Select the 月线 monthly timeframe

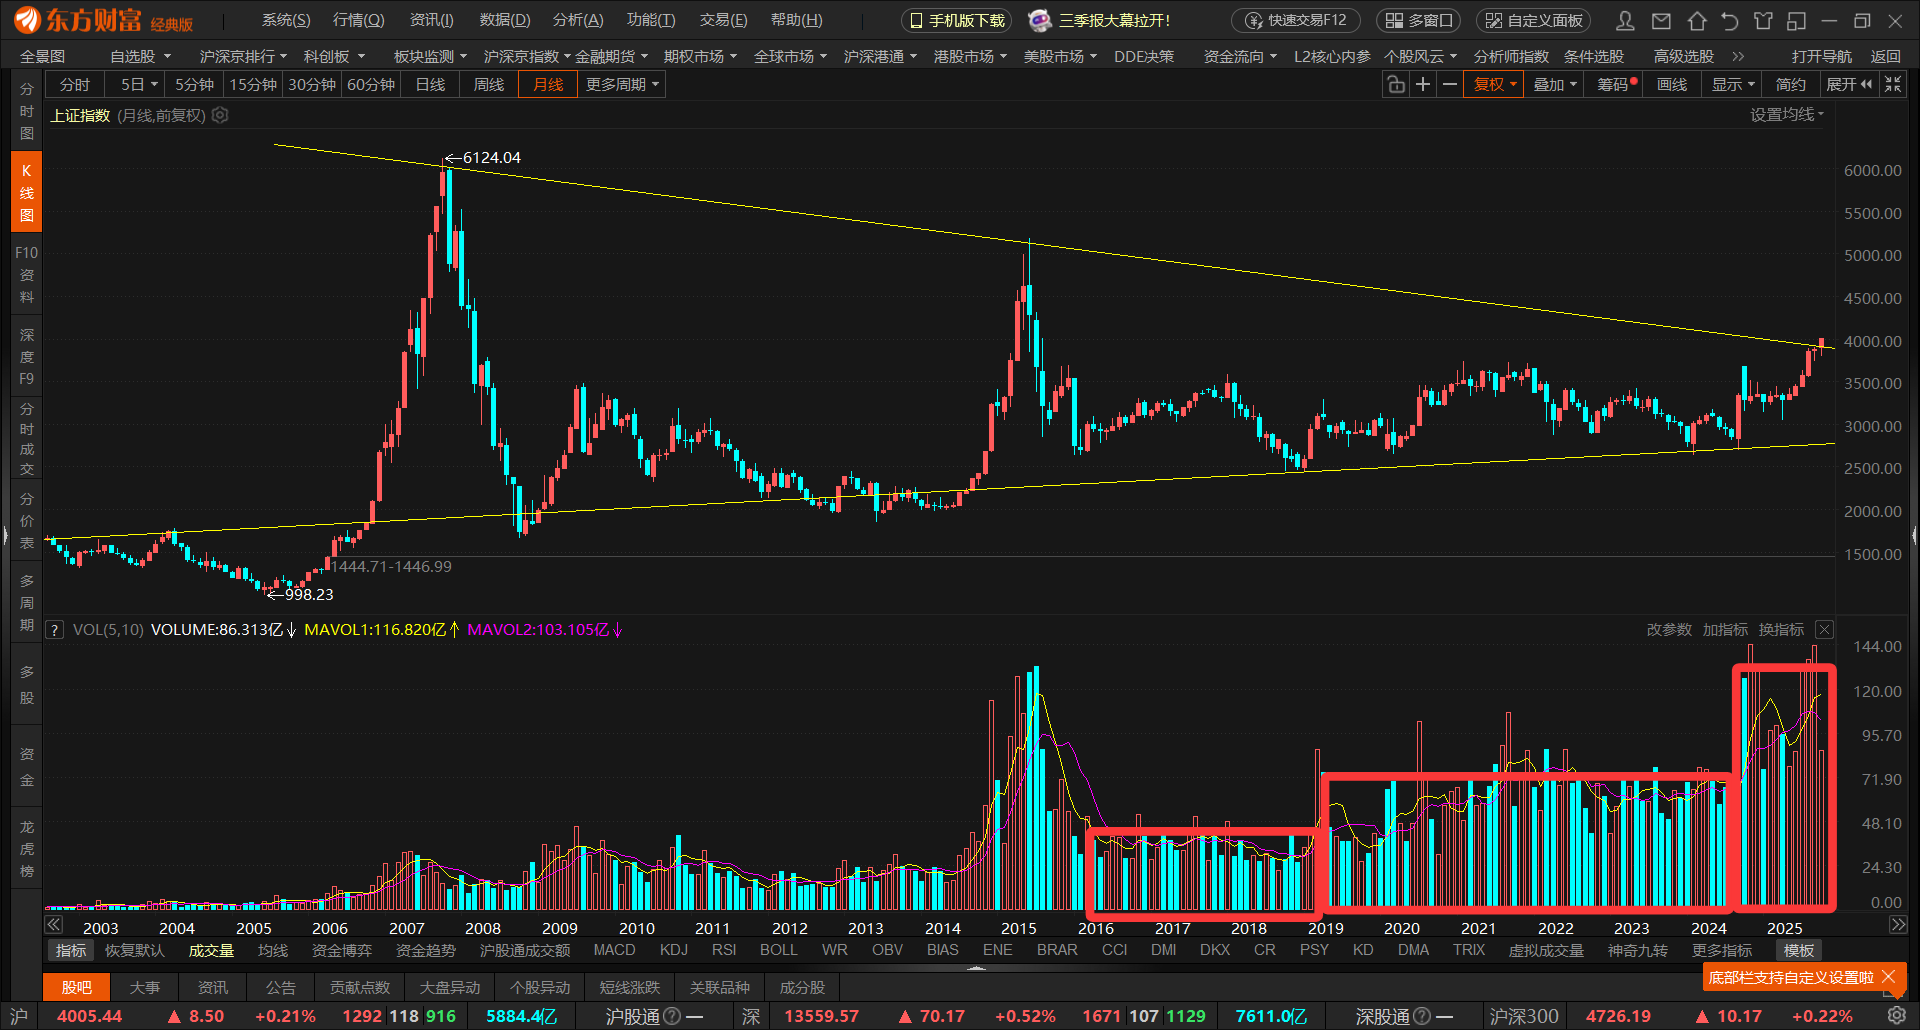tap(548, 85)
